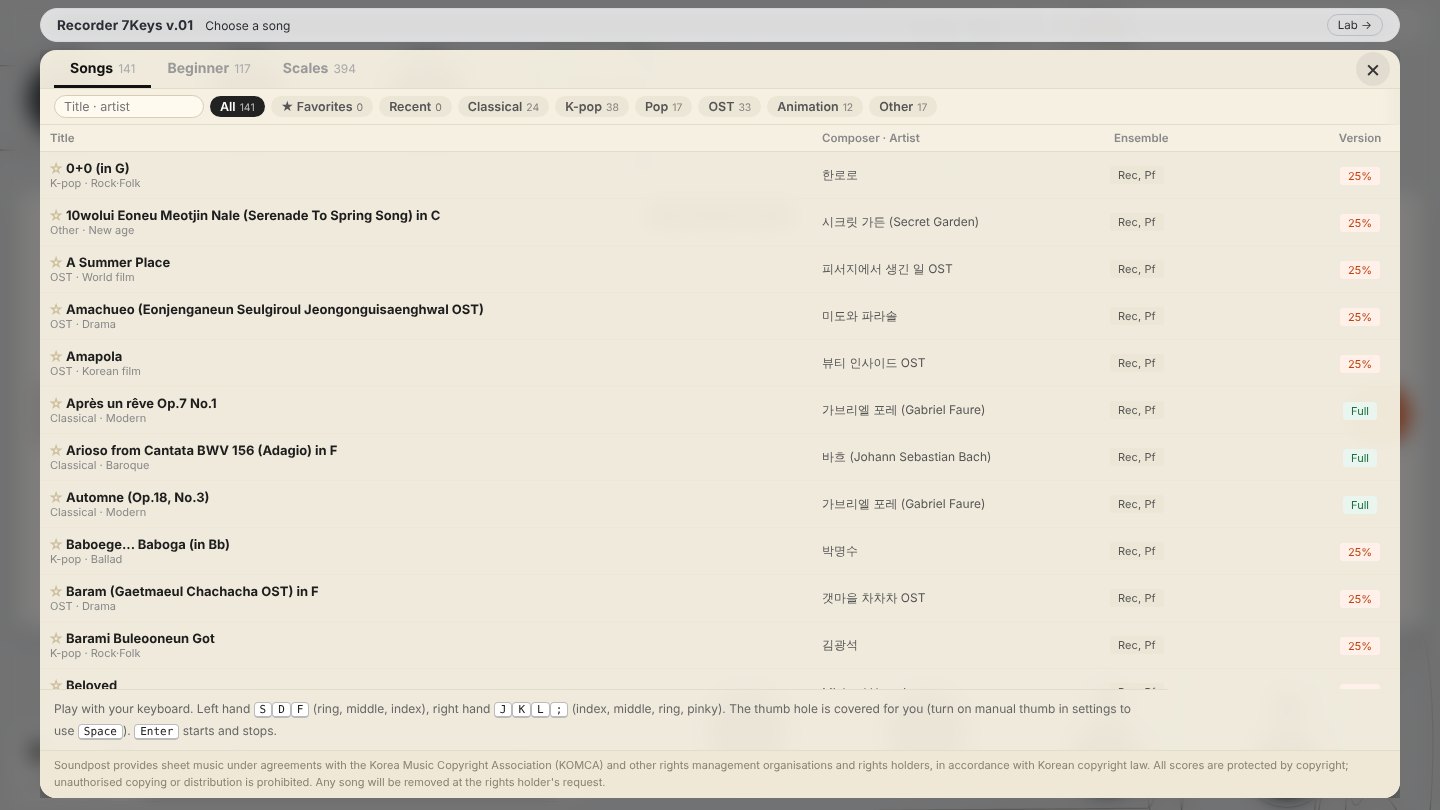Filter songs by K-pop

[592, 107]
